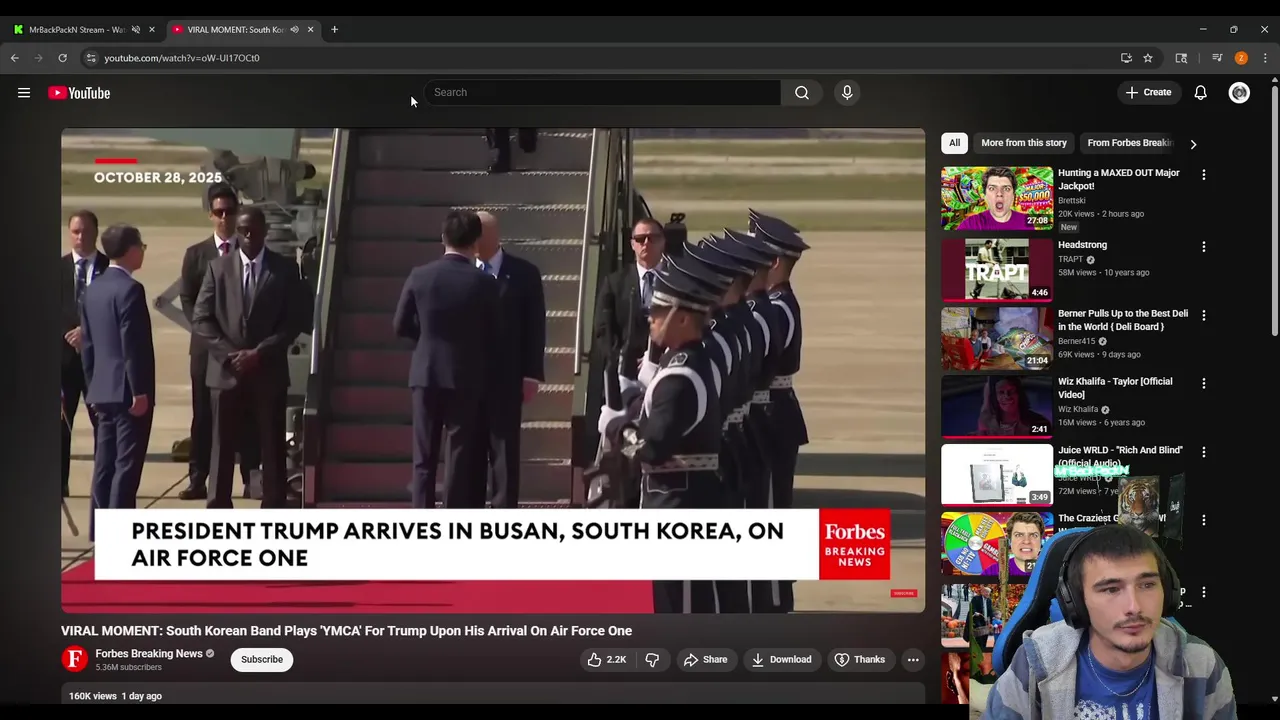Viewport: 1280px width, 720px height.
Task: Open media control icon in toolbar
Action: (1217, 58)
